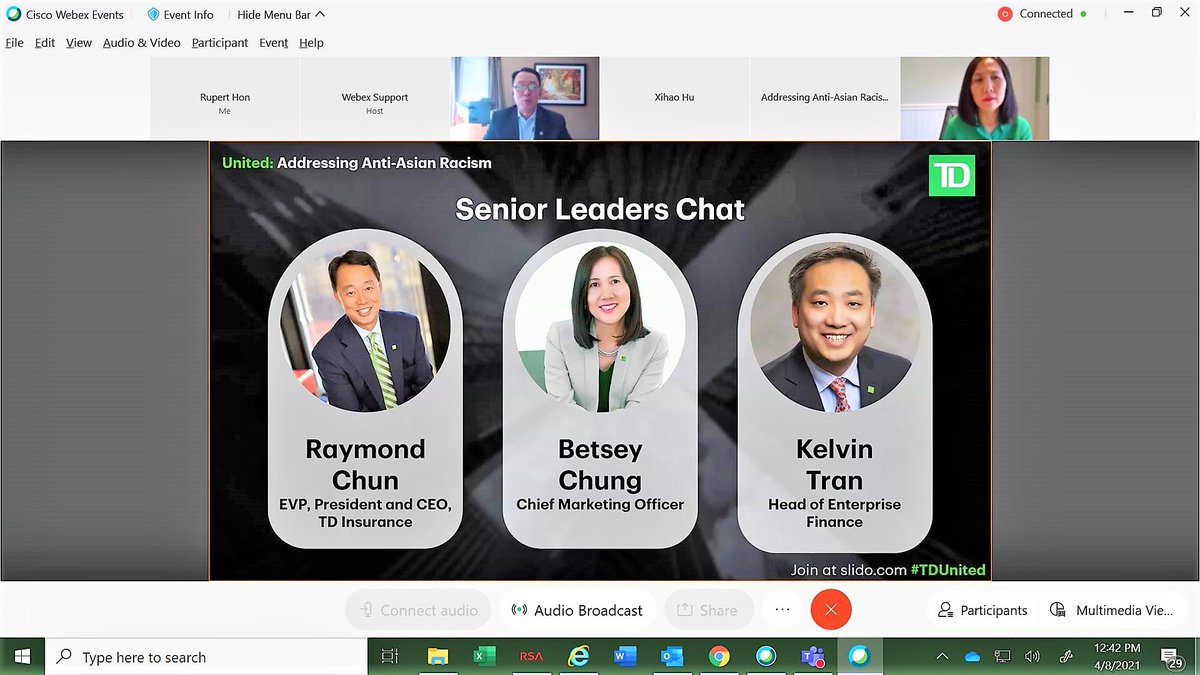The height and width of the screenshot is (675, 1200).
Task: Click pen input tray icon
Action: point(1067,657)
